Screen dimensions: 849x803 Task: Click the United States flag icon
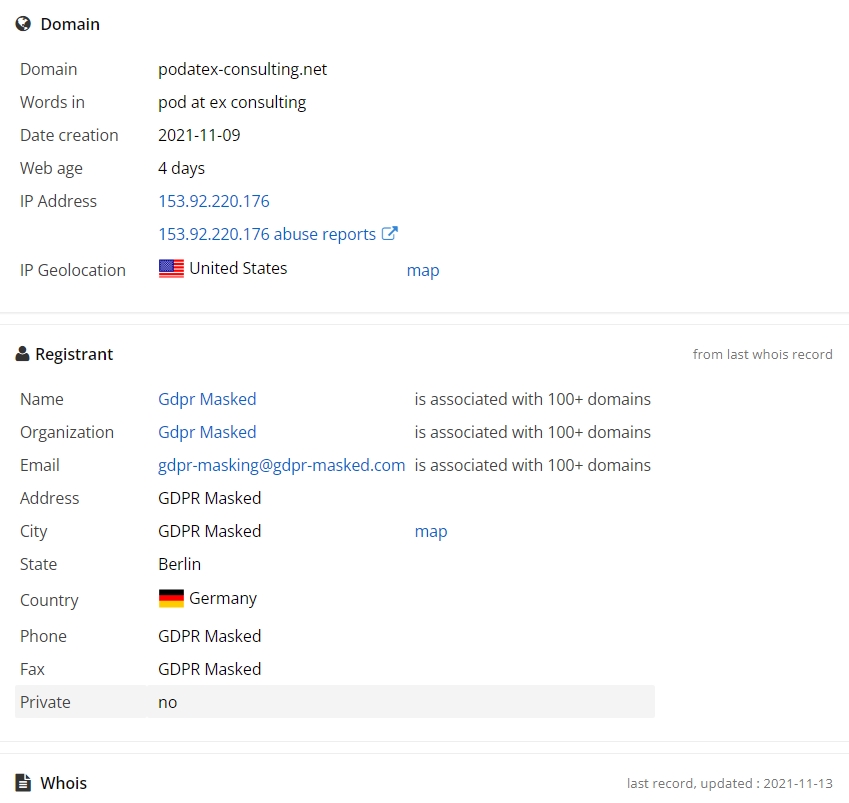(171, 269)
